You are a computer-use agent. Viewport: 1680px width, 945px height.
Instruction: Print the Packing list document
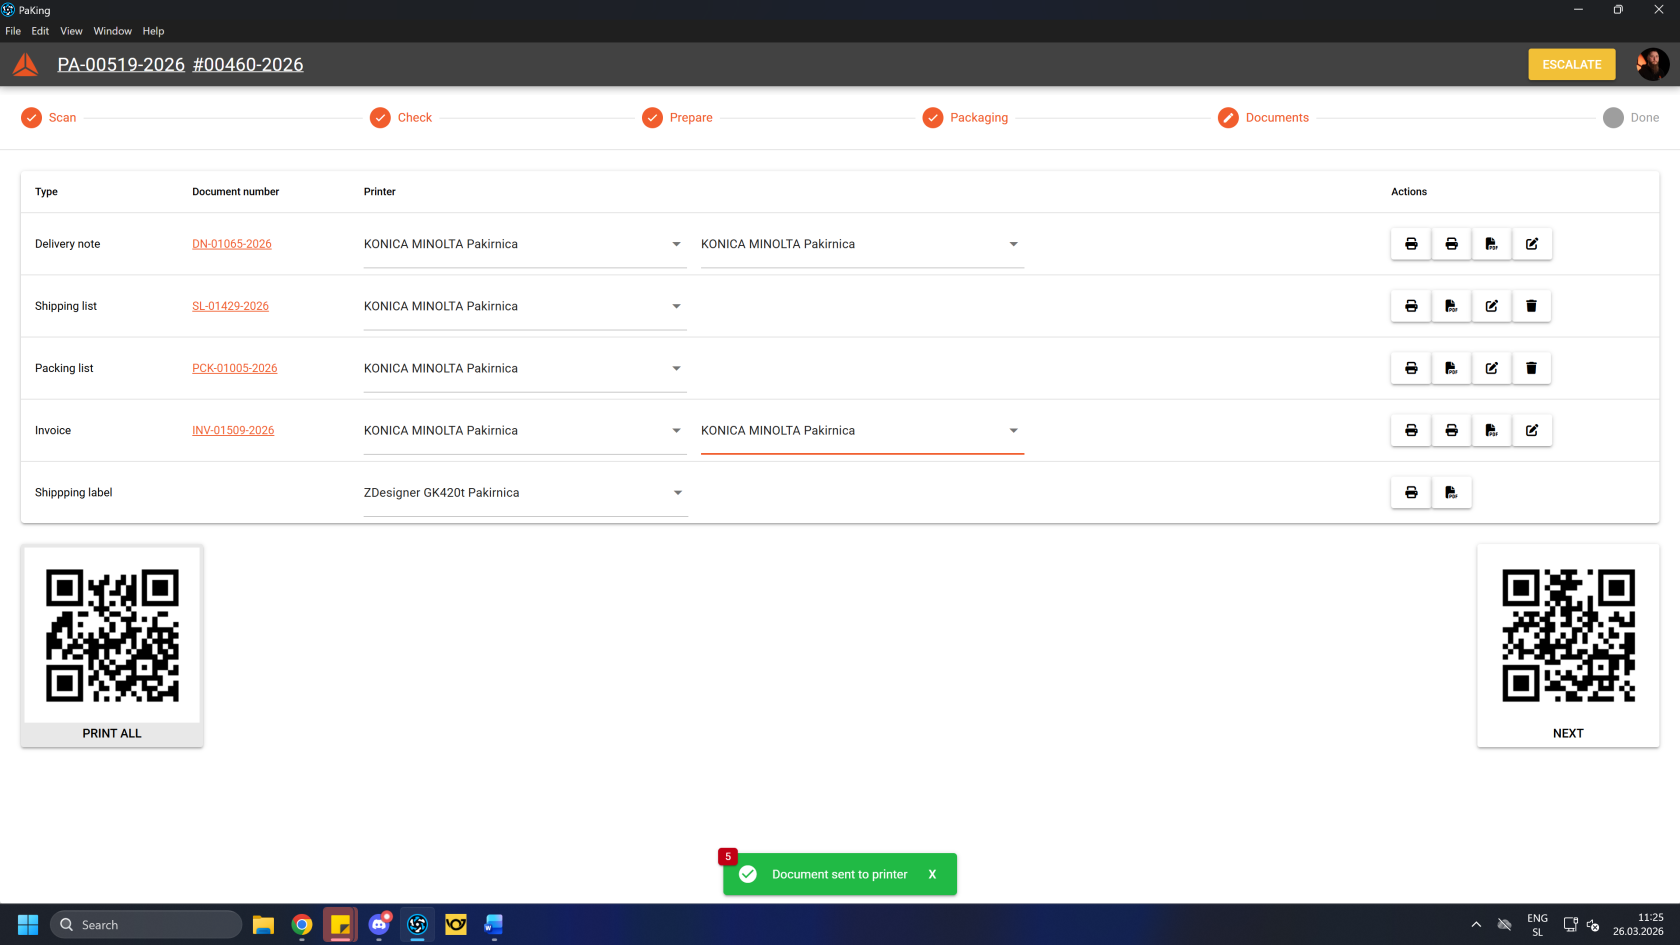pyautogui.click(x=1411, y=368)
